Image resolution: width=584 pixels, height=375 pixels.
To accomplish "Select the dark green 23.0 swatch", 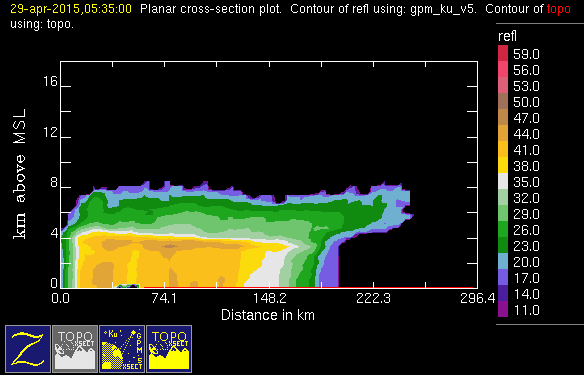I will 503,245.
